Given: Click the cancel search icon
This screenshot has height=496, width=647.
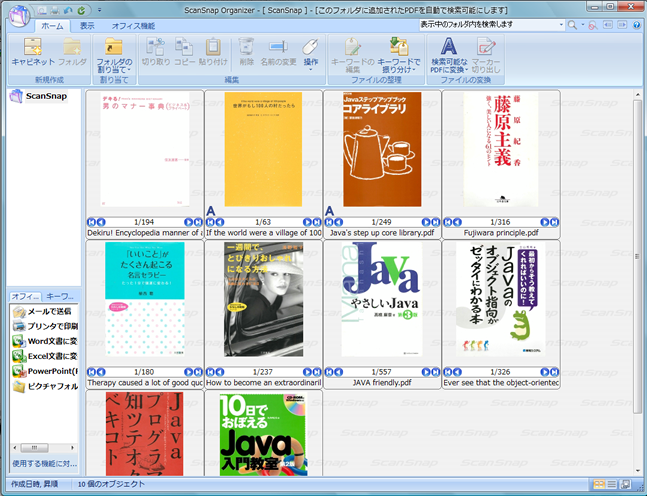Looking at the screenshot, I should coord(593,26).
